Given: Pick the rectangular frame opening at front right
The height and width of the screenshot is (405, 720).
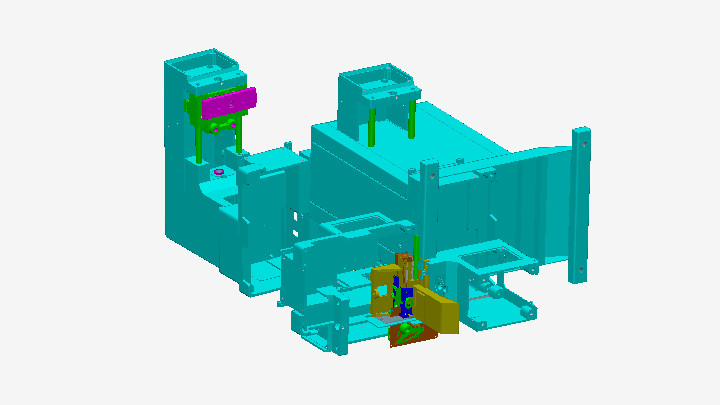Looking at the screenshot, I should [495, 259].
